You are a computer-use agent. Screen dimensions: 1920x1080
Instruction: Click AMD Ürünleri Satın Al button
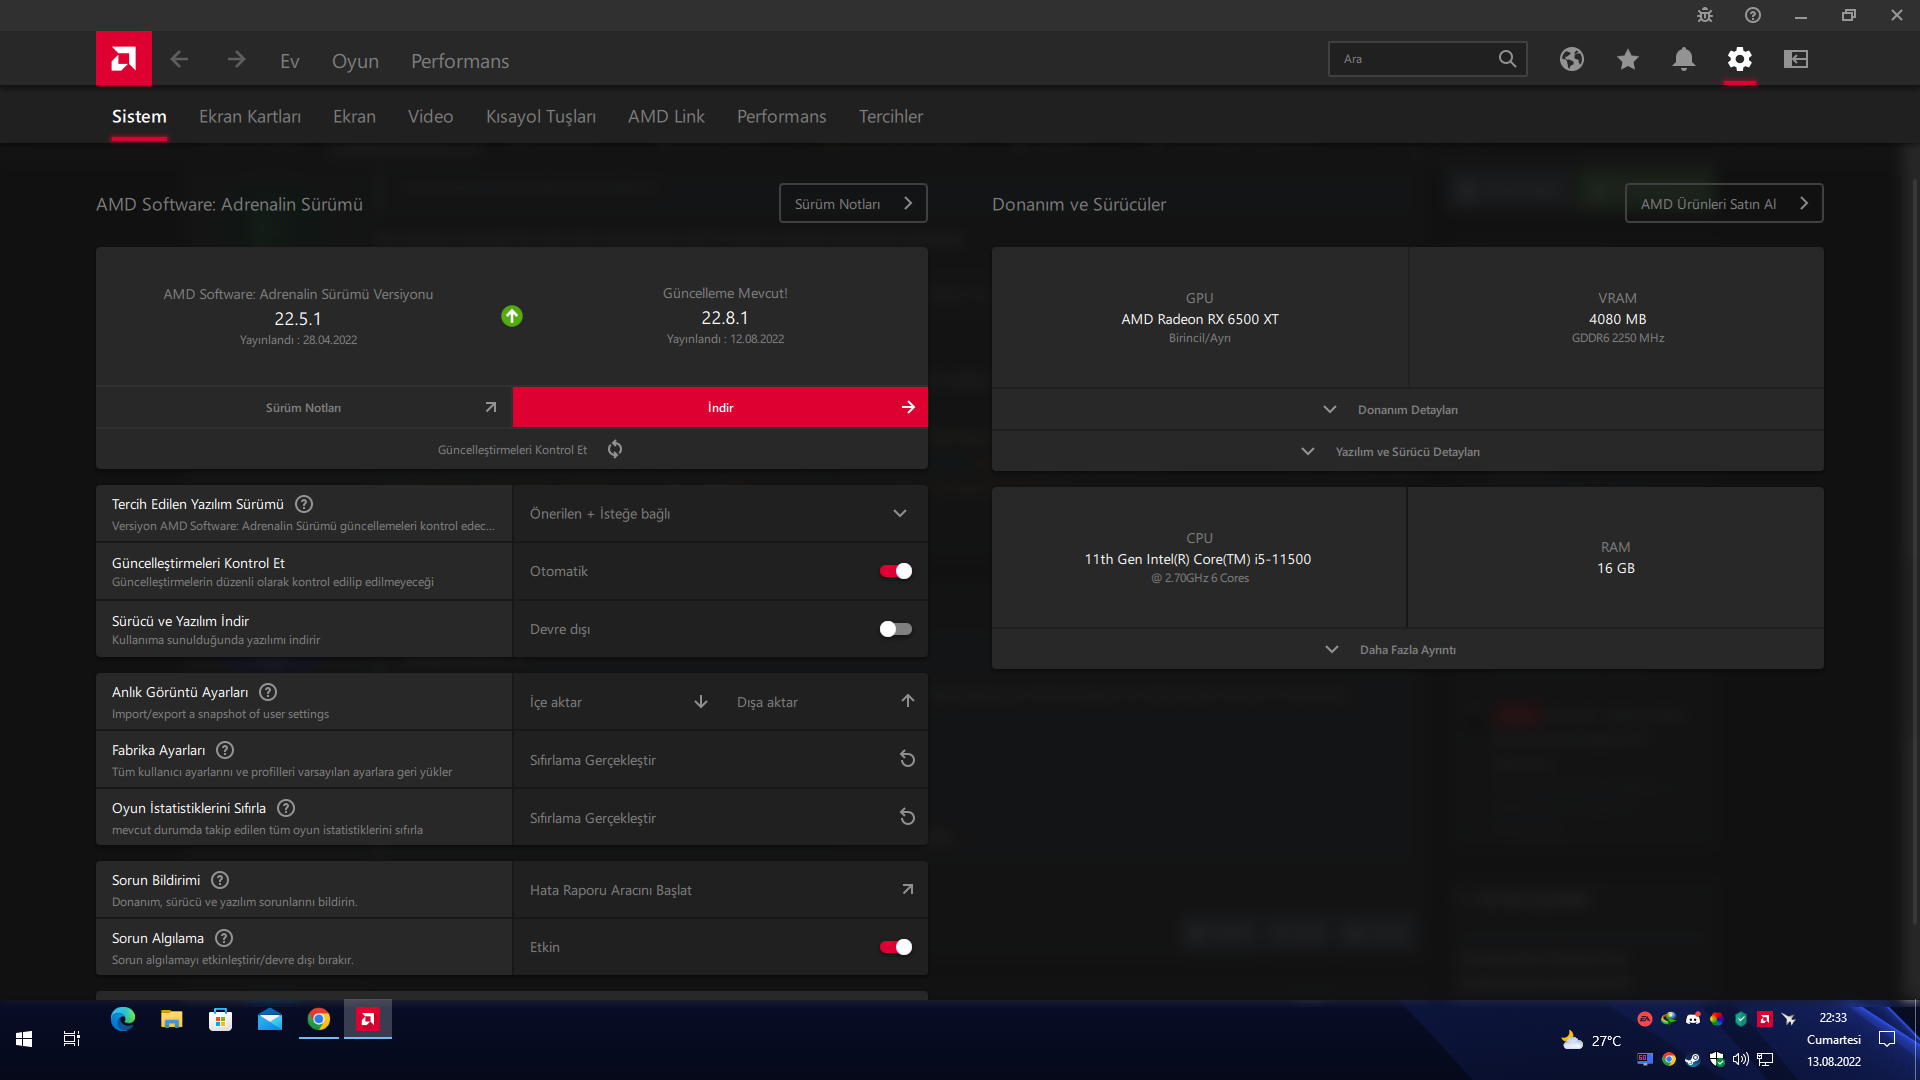point(1723,204)
